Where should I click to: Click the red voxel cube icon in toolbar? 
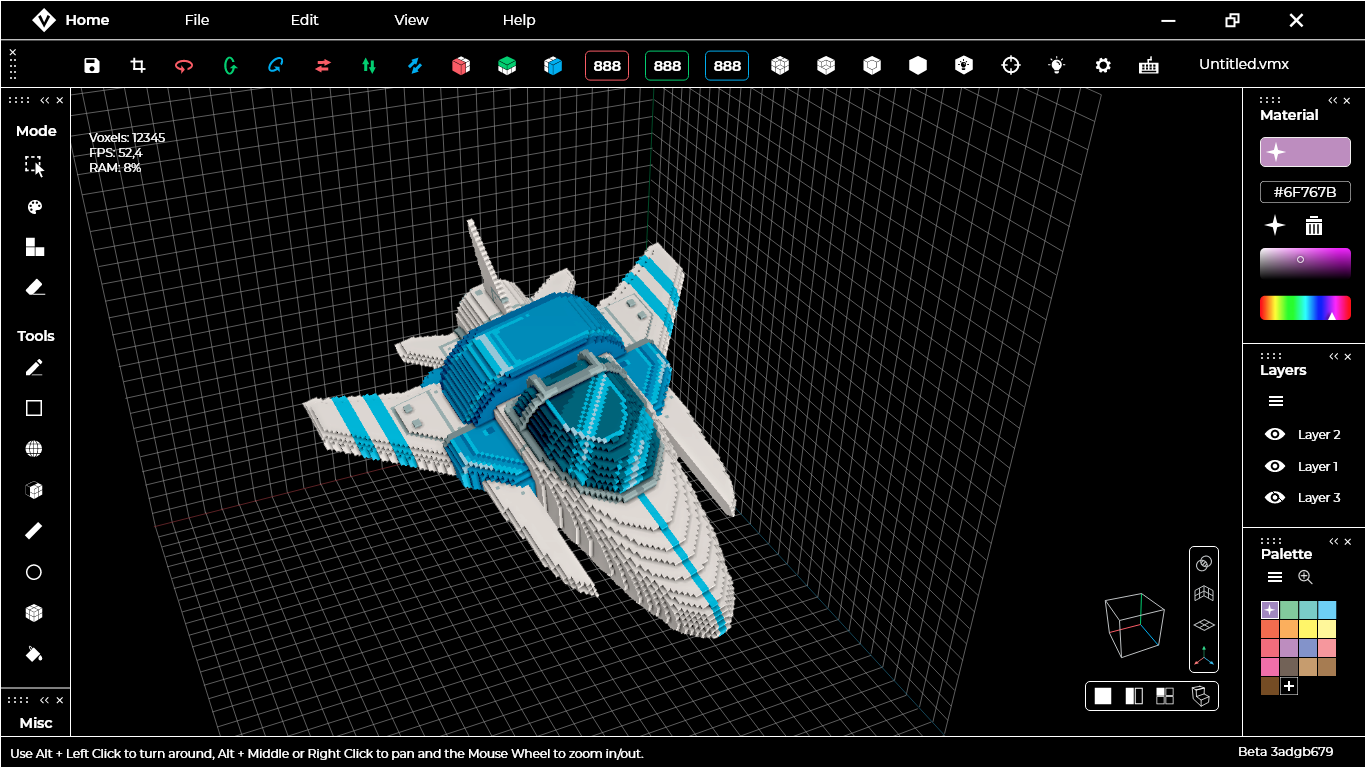(460, 64)
